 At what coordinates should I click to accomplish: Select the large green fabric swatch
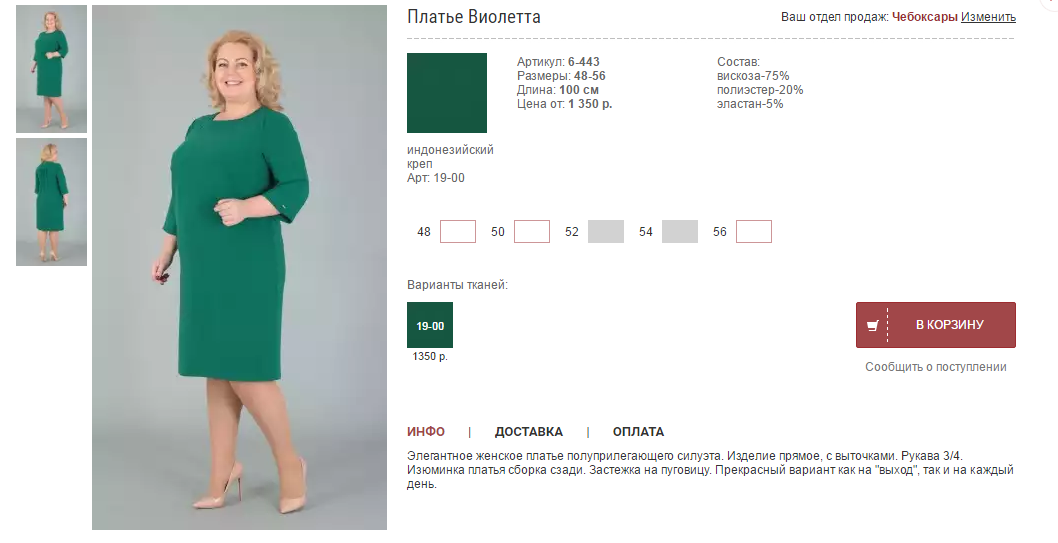point(447,93)
